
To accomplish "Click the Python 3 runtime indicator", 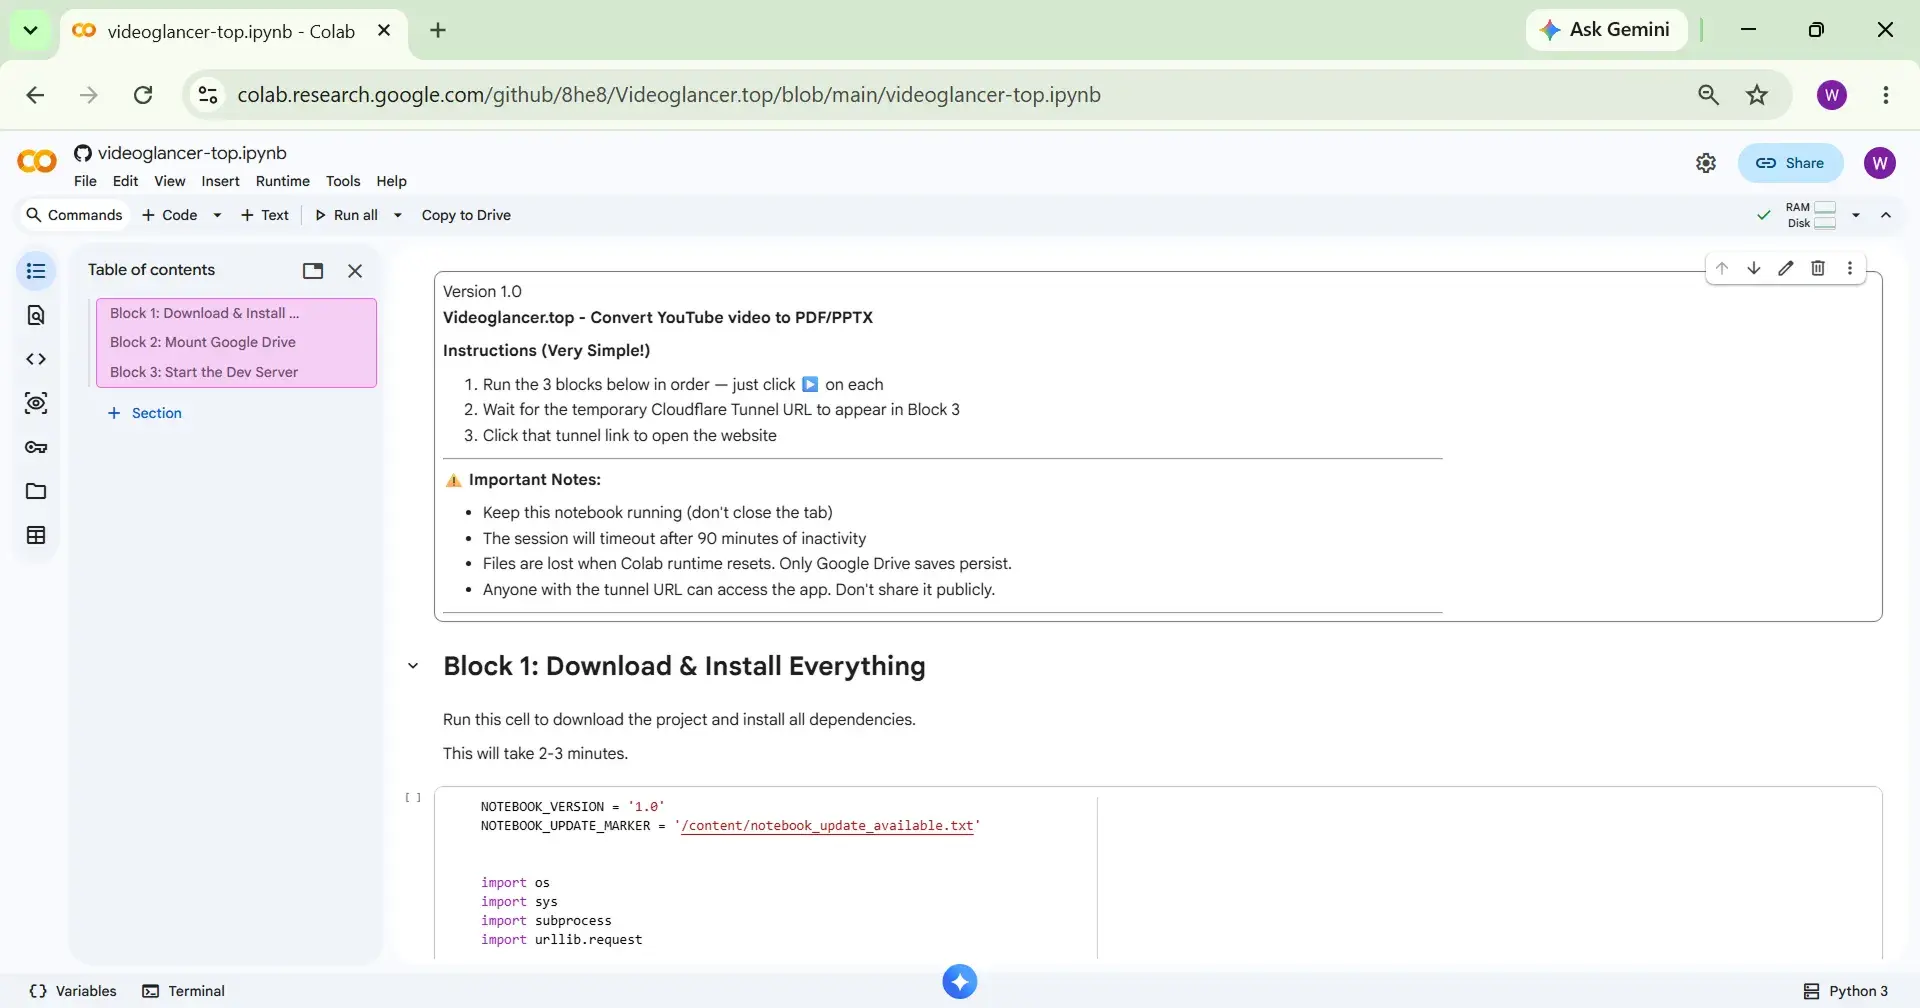I will 1846,991.
